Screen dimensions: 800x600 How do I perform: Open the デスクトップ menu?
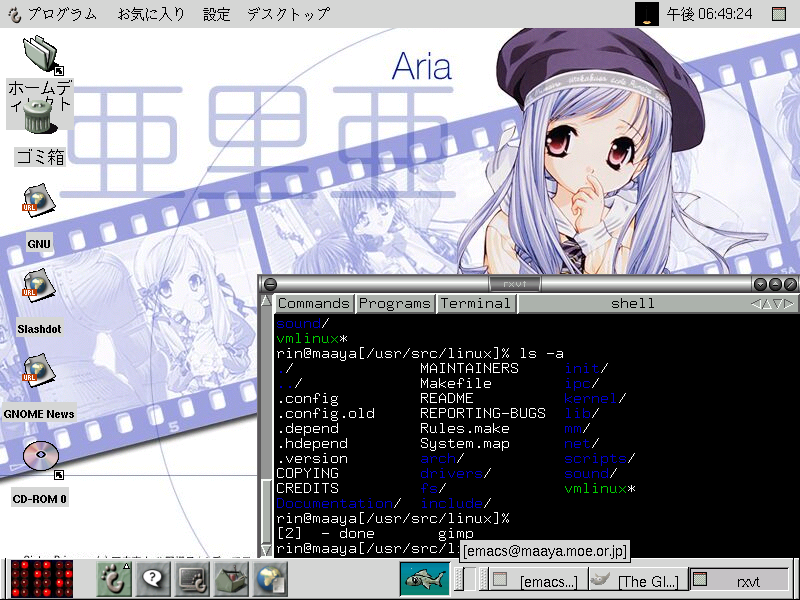click(288, 14)
